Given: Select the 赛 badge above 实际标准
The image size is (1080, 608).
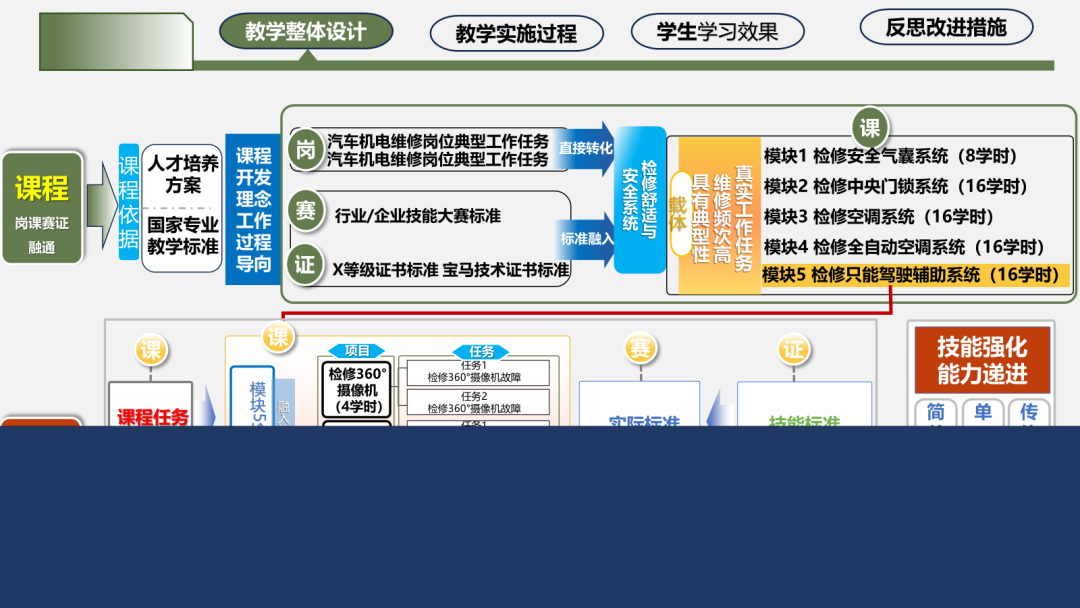Looking at the screenshot, I should [639, 348].
